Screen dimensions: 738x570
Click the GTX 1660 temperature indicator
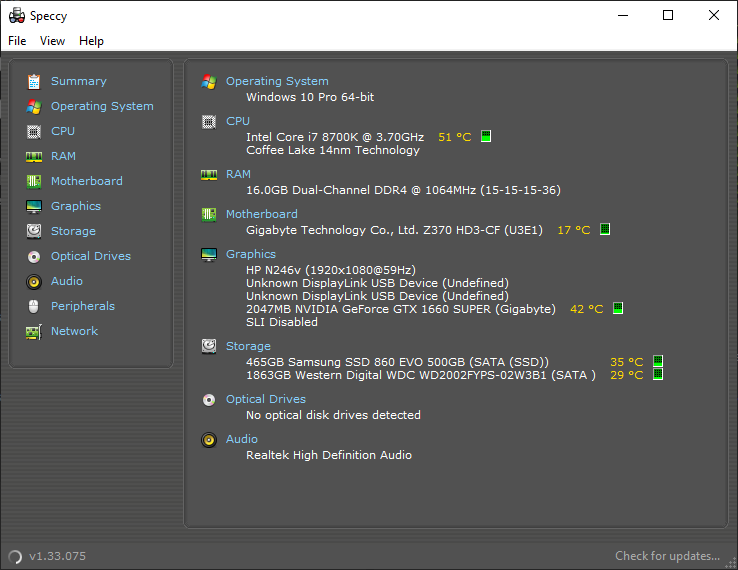pyautogui.click(x=618, y=308)
